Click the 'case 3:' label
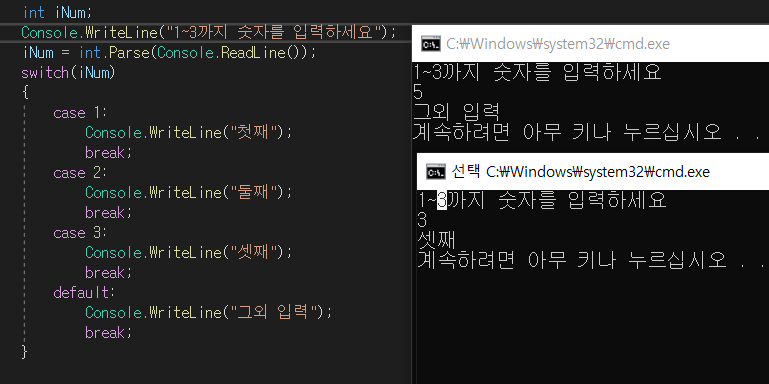 pos(80,233)
